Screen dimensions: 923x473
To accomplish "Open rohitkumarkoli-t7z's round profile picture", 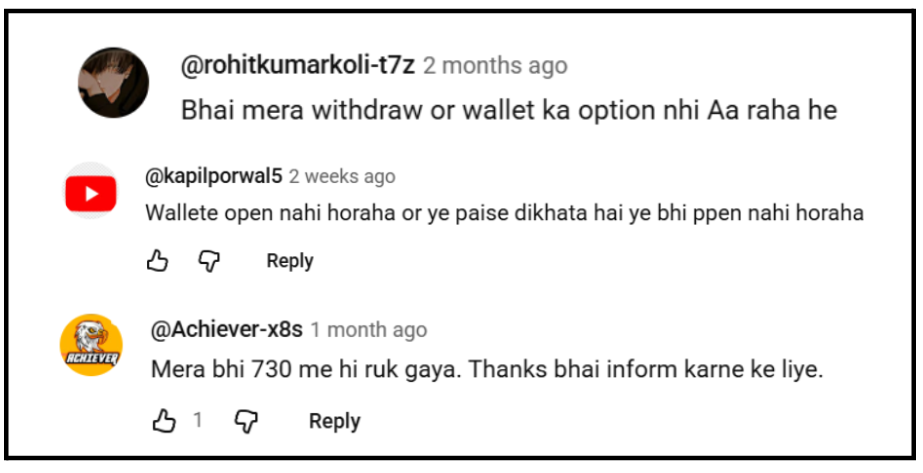I will (x=113, y=82).
